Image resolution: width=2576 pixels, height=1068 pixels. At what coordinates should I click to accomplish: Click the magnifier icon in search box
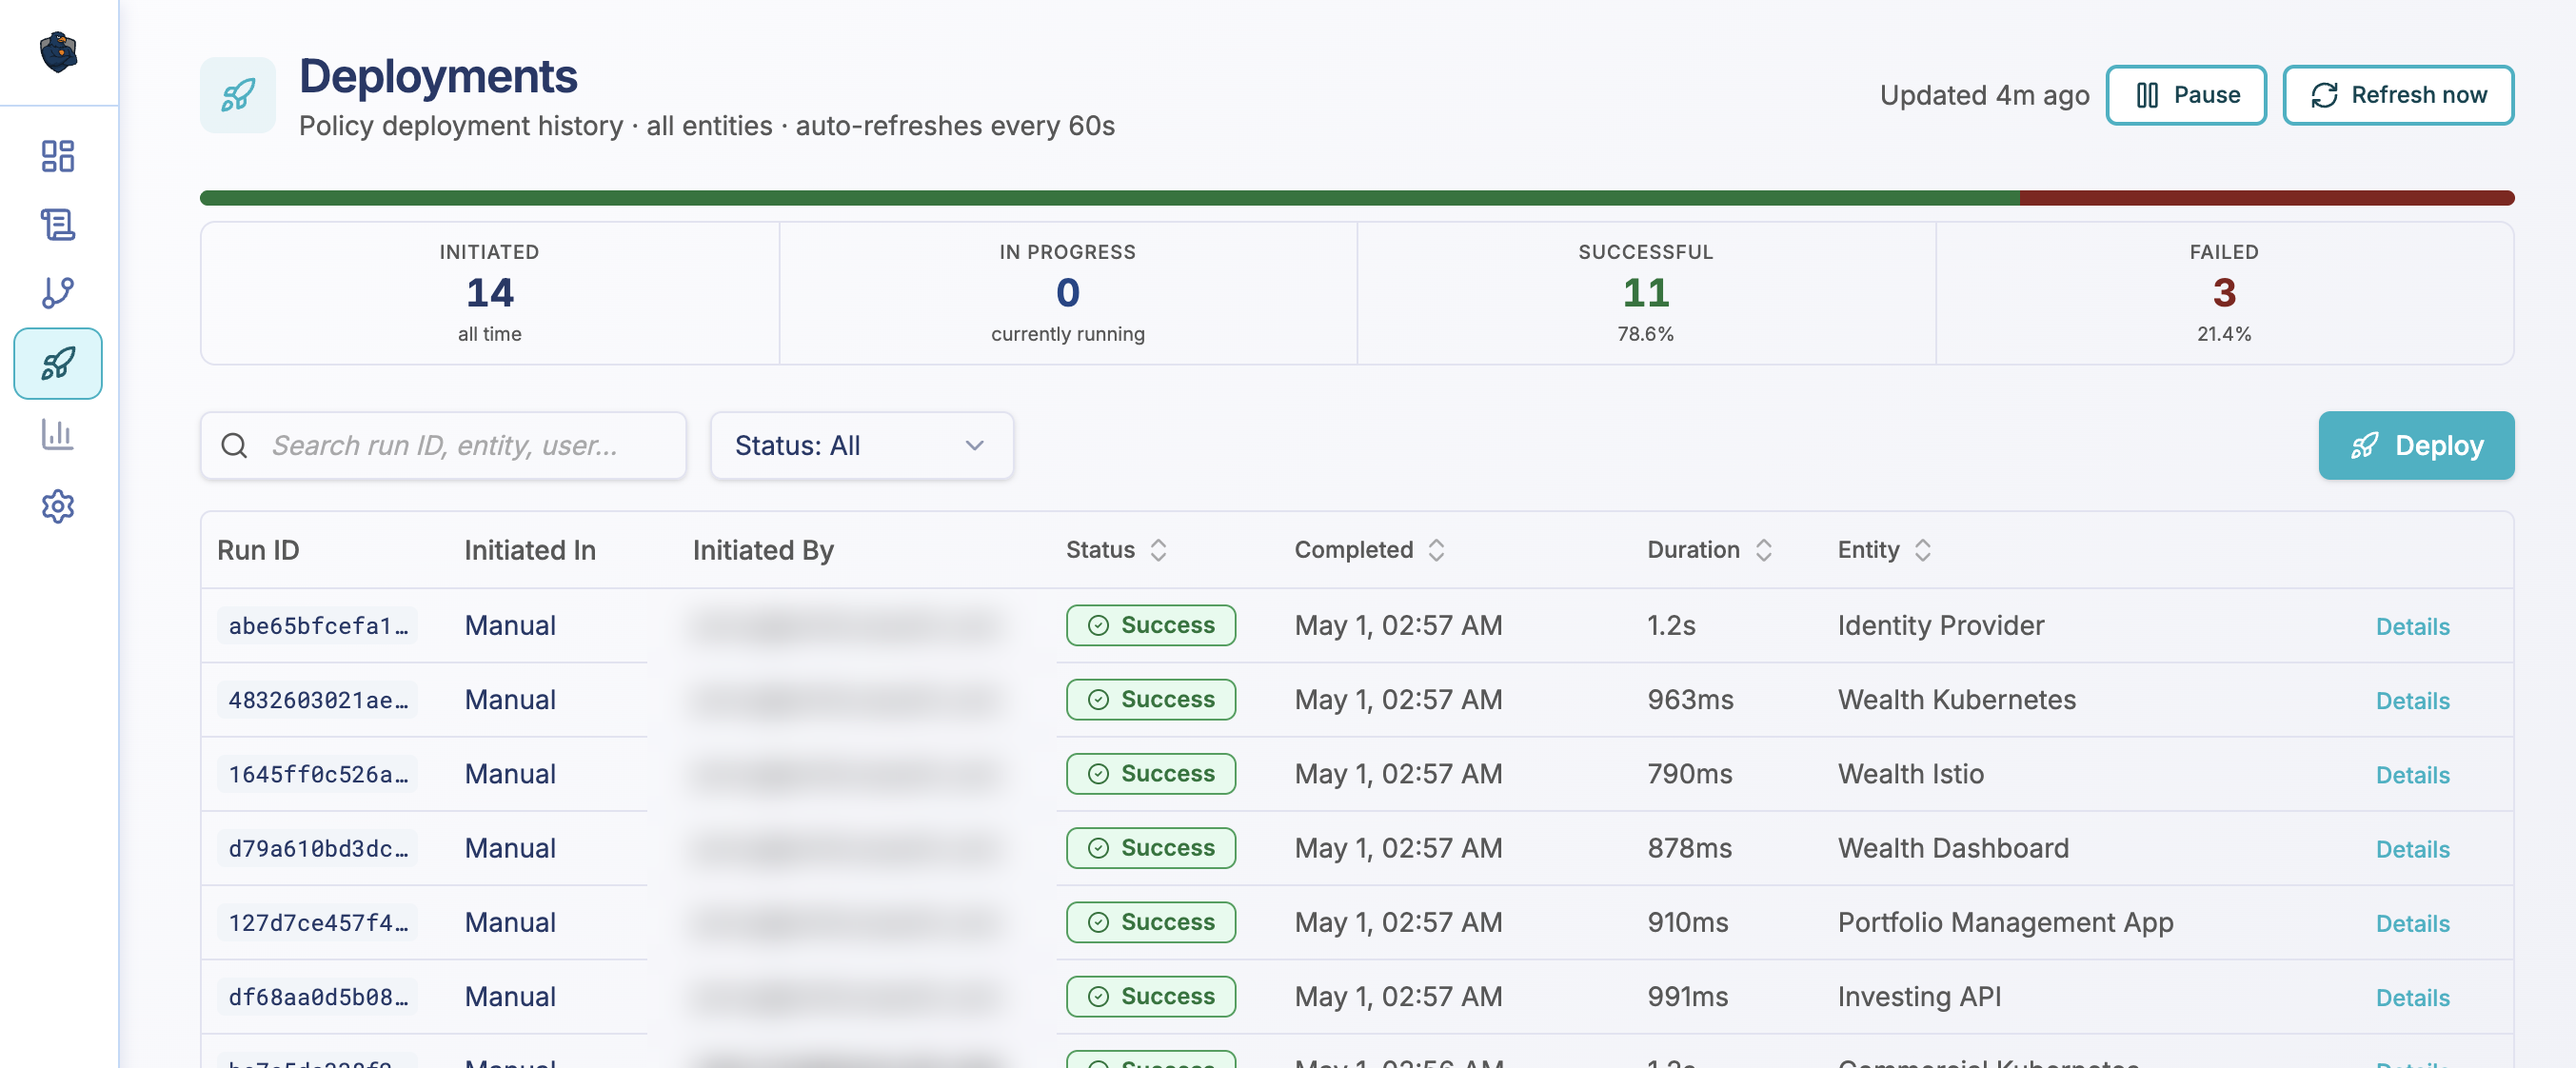point(234,445)
